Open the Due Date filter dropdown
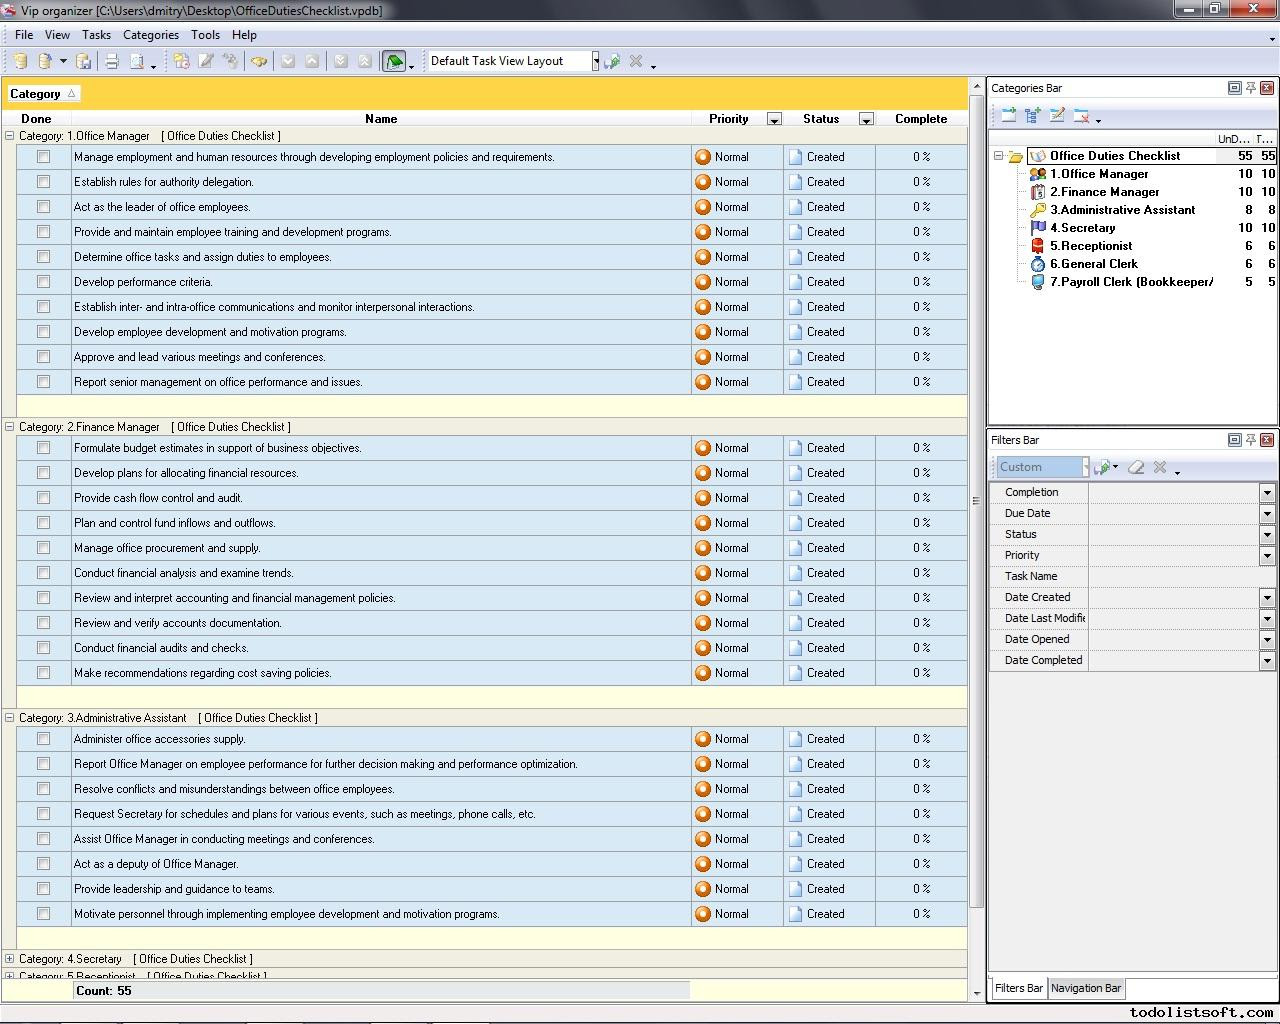This screenshot has height=1024, width=1280. click(1267, 513)
